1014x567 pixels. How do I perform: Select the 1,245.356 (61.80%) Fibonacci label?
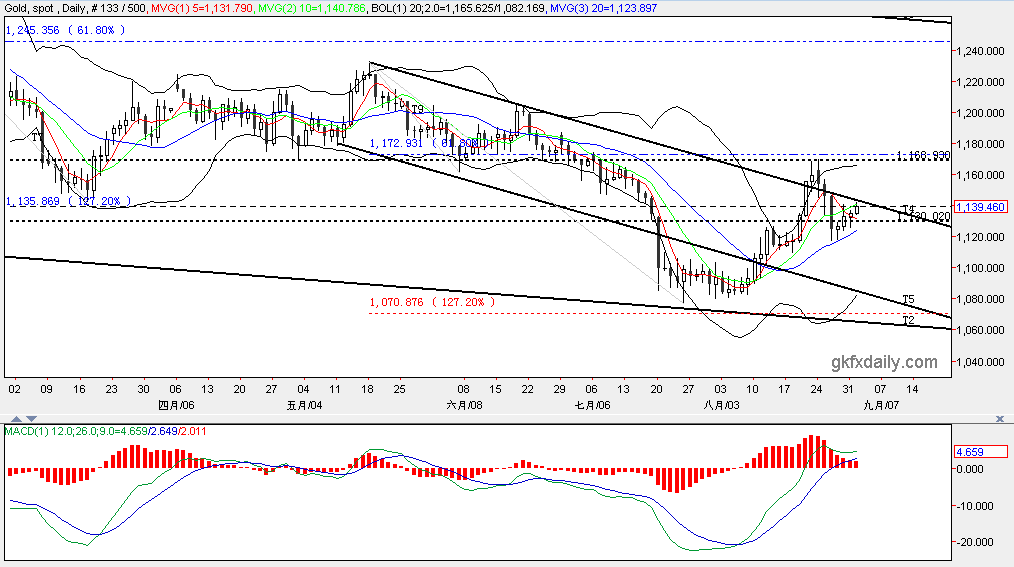coord(65,30)
